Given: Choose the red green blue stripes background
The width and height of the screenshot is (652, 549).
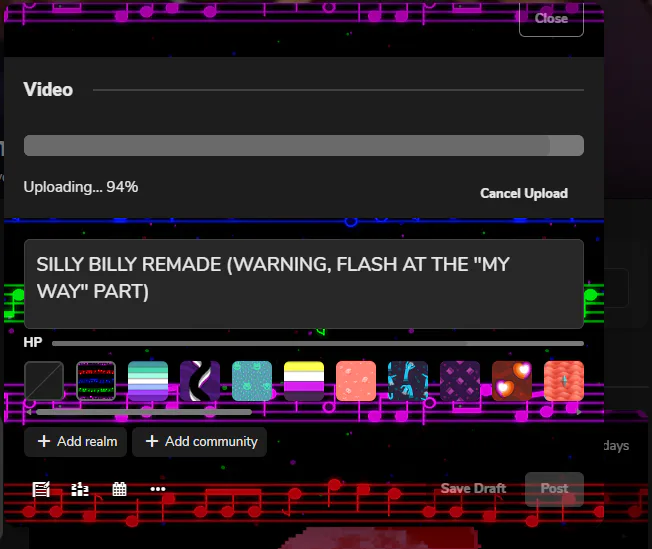Looking at the screenshot, I should click(x=96, y=381).
